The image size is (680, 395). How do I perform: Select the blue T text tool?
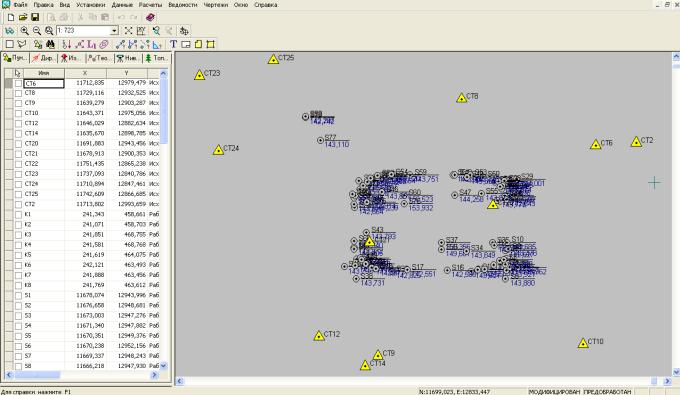pos(173,44)
